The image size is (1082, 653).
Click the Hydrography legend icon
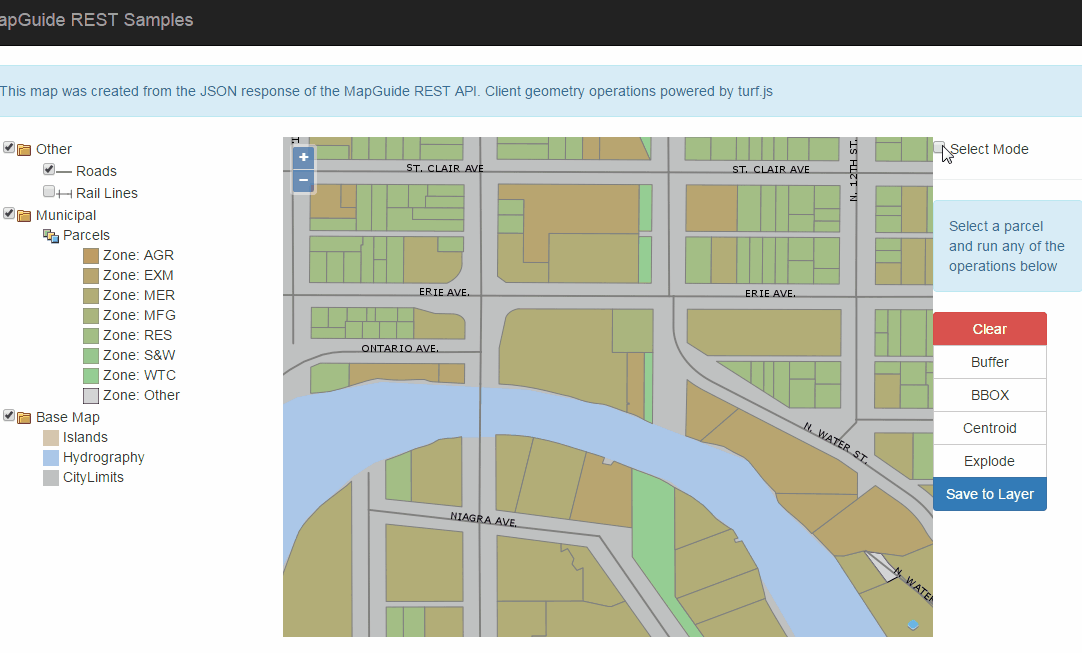[50, 457]
